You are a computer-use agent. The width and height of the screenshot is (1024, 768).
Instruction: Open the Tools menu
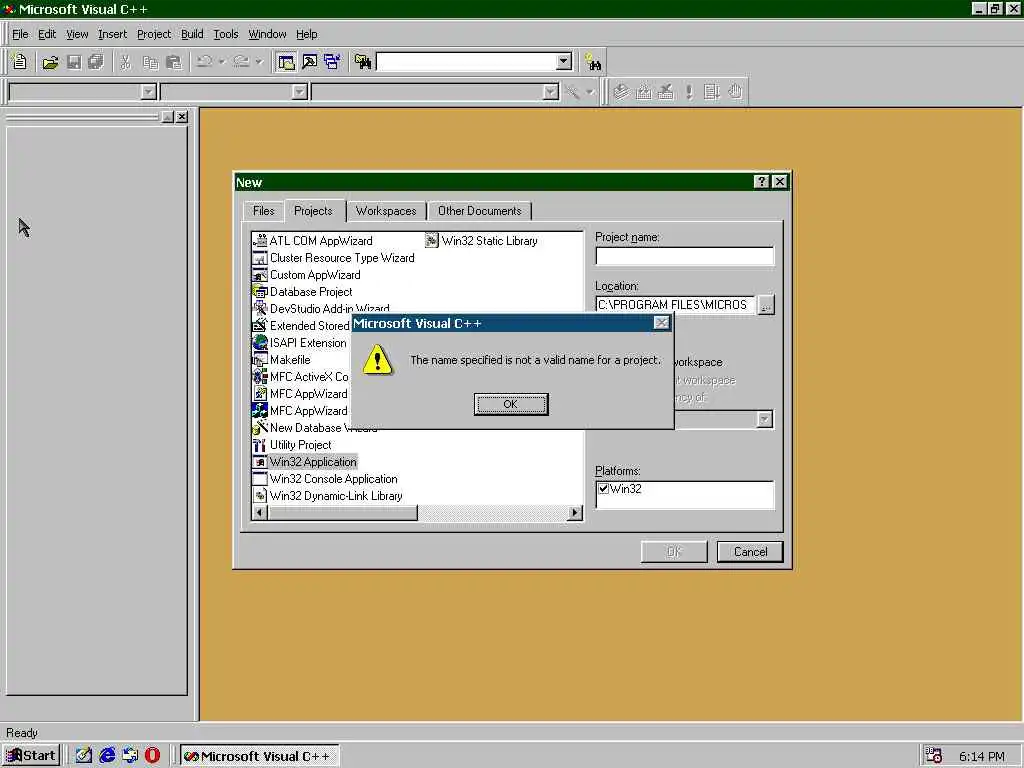coord(226,34)
